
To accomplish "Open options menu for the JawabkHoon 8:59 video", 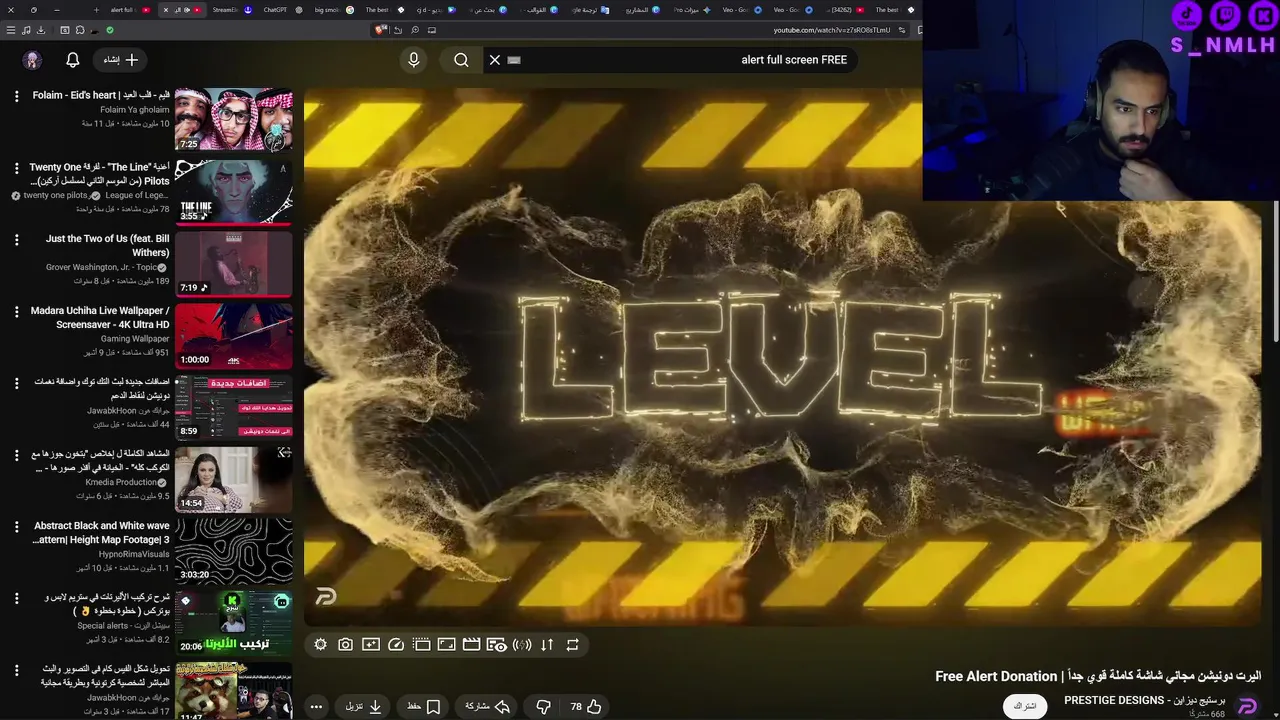I will coord(16,383).
